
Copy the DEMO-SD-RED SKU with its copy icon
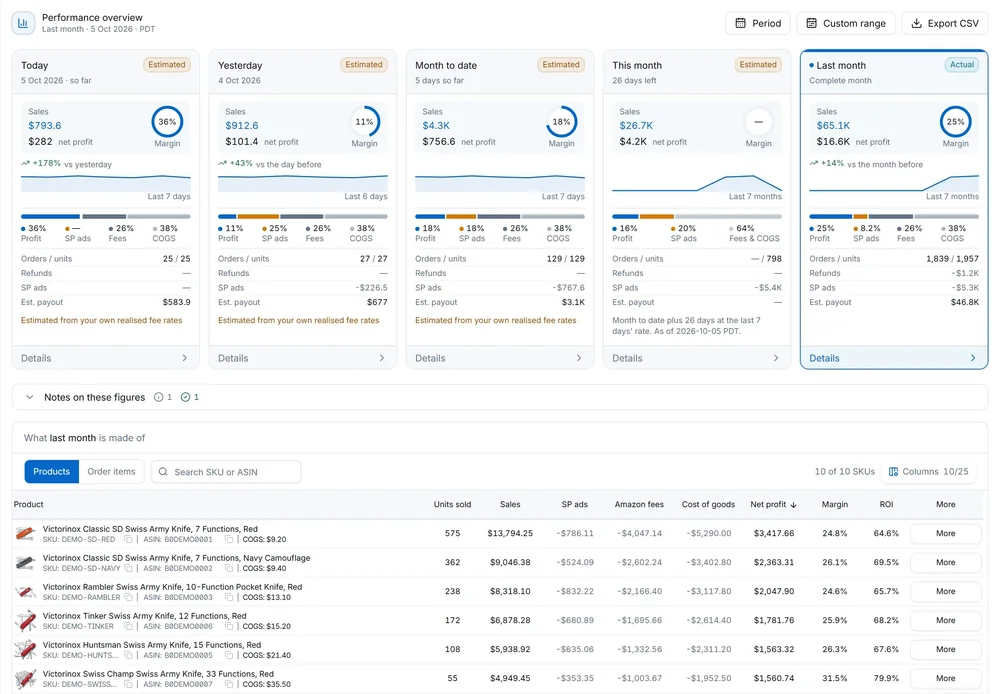128,540
